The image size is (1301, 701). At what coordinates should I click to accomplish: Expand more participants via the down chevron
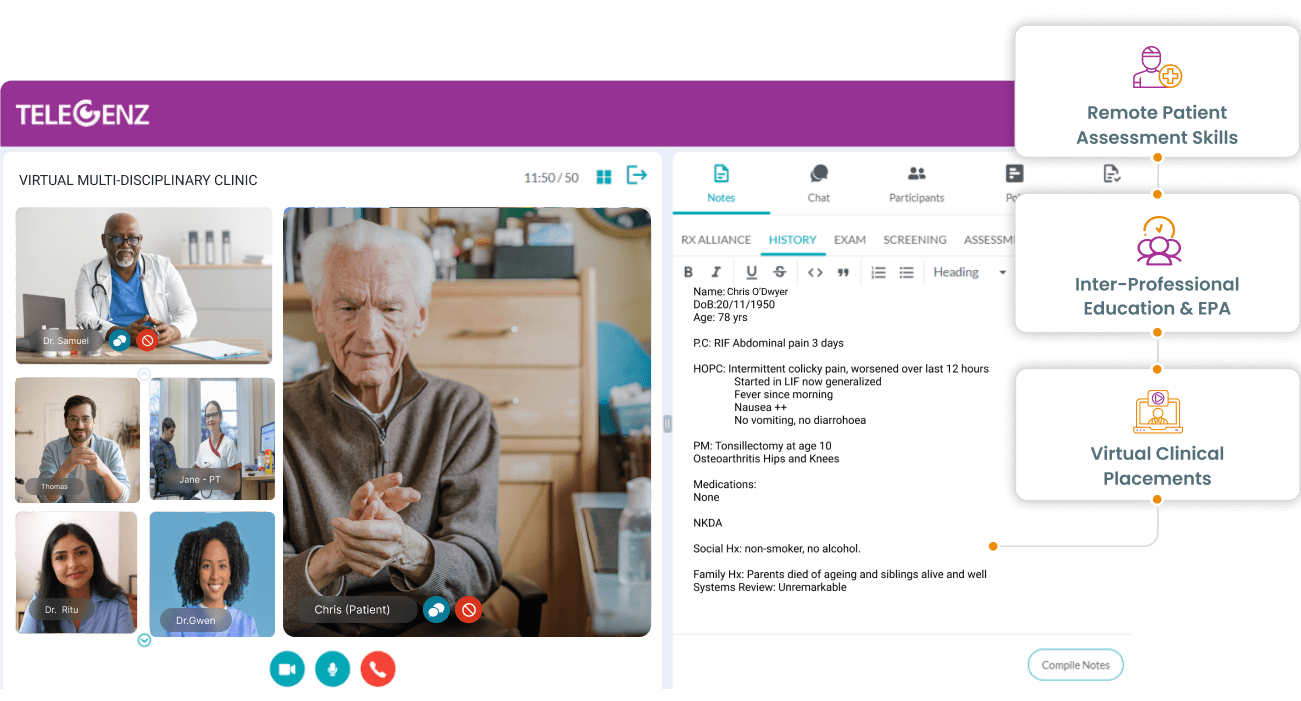tap(143, 640)
